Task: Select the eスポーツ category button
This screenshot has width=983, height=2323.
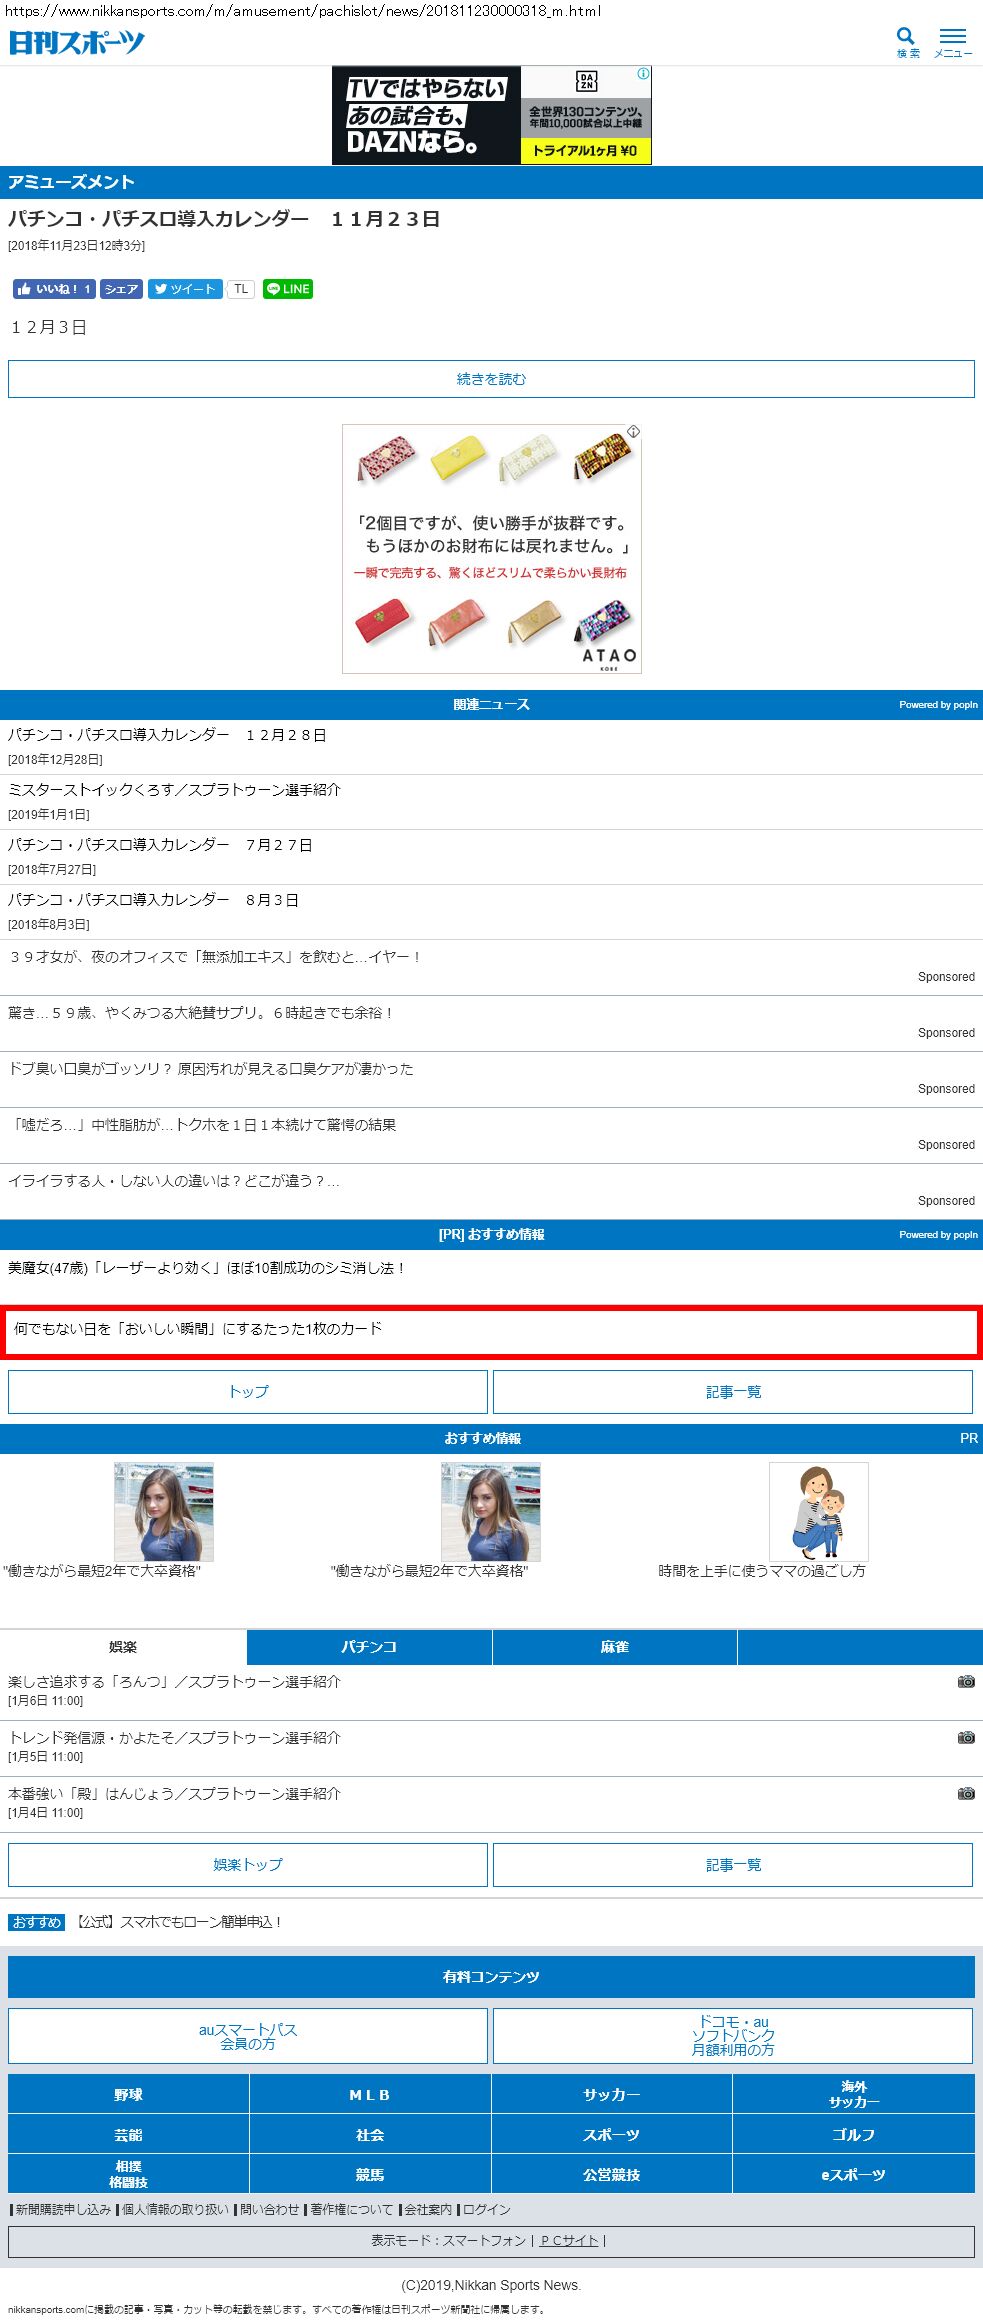Action: (853, 2174)
